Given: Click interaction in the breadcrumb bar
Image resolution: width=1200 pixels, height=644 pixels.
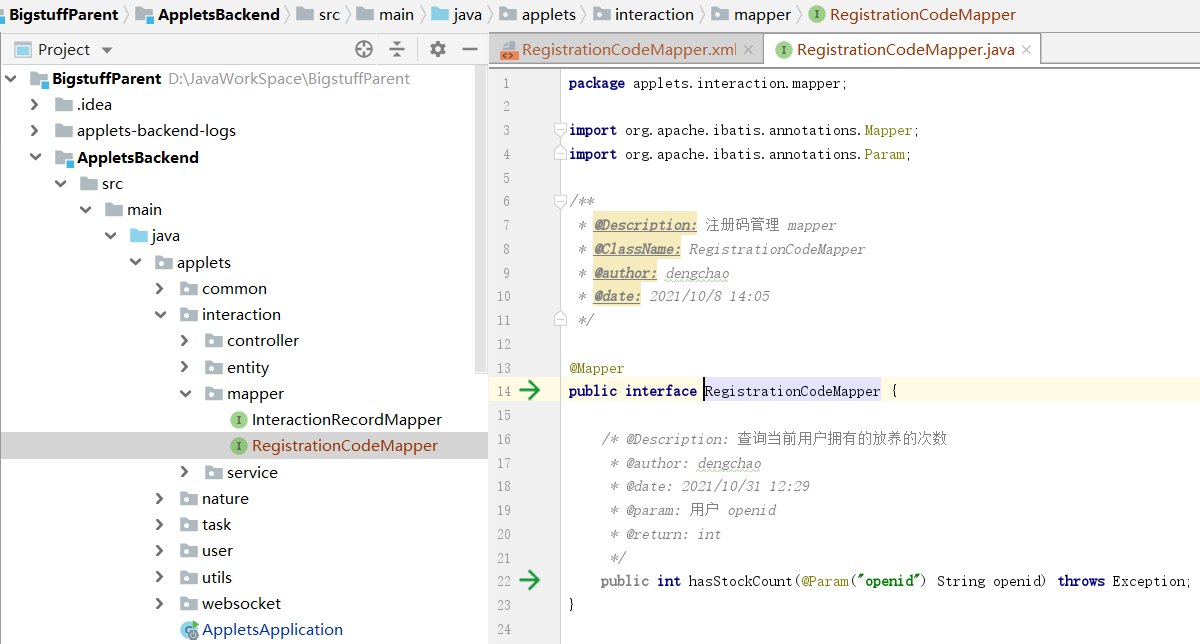Looking at the screenshot, I should click(x=654, y=14).
